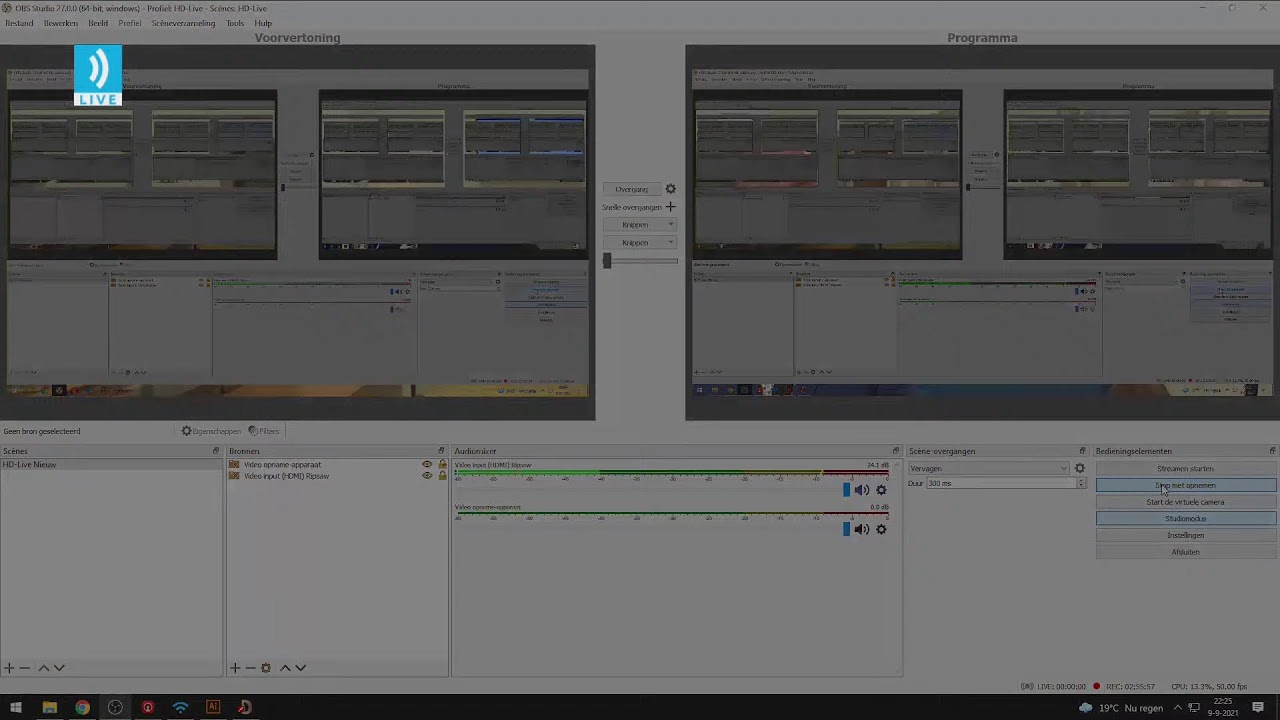The image size is (1280, 720).
Task: Open Instellingen from the controls panel
Action: 1185,535
